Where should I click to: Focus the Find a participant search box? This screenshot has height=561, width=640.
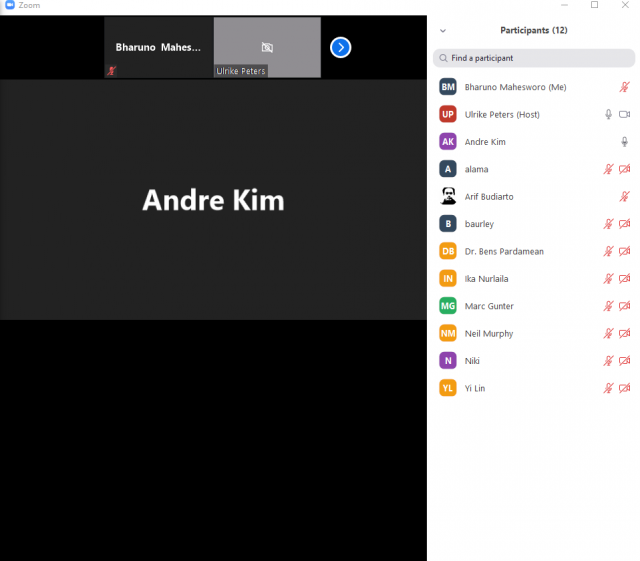[534, 58]
